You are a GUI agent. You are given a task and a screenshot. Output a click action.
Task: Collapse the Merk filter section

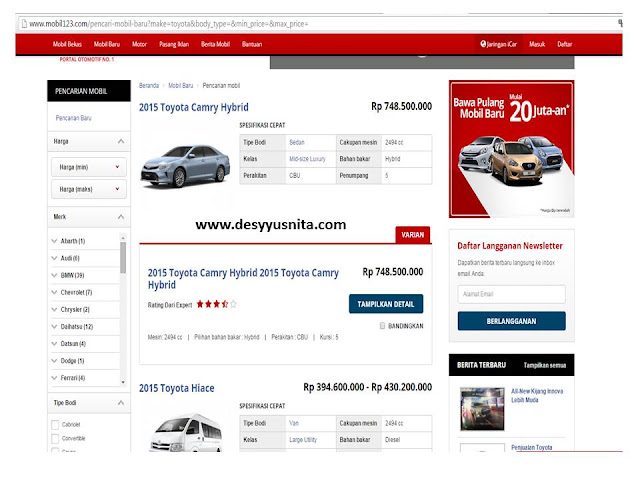[x=121, y=217]
